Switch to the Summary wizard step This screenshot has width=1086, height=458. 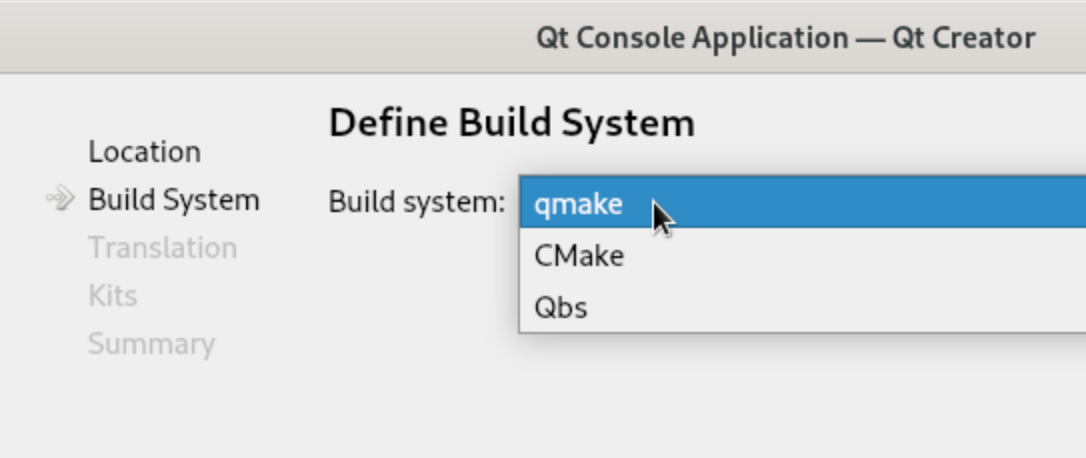151,344
